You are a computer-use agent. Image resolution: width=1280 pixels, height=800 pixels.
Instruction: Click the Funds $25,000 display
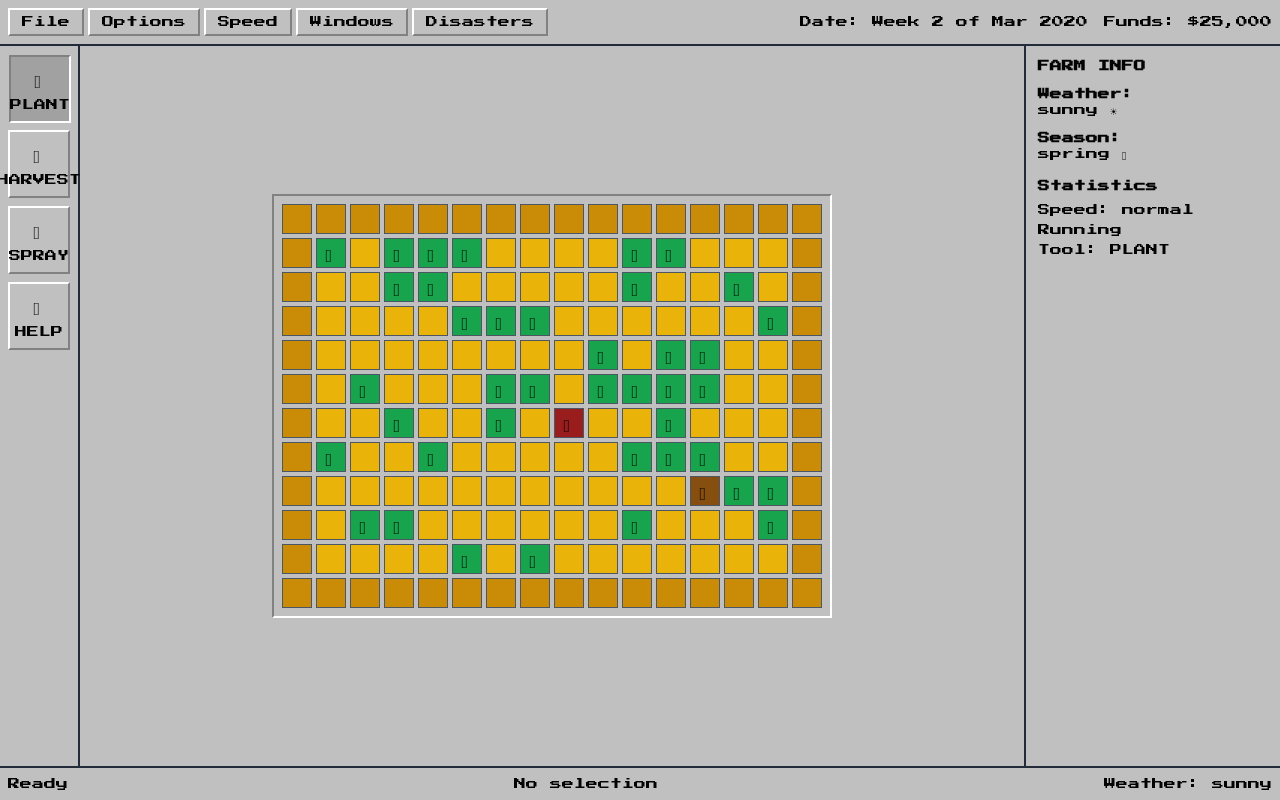(1187, 22)
